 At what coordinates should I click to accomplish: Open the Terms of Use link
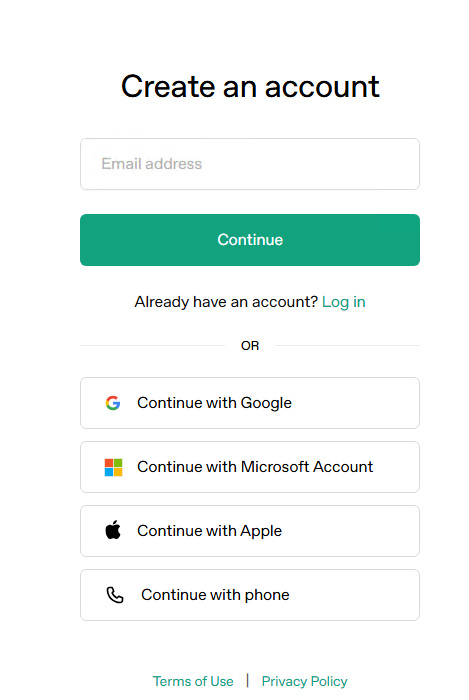193,681
